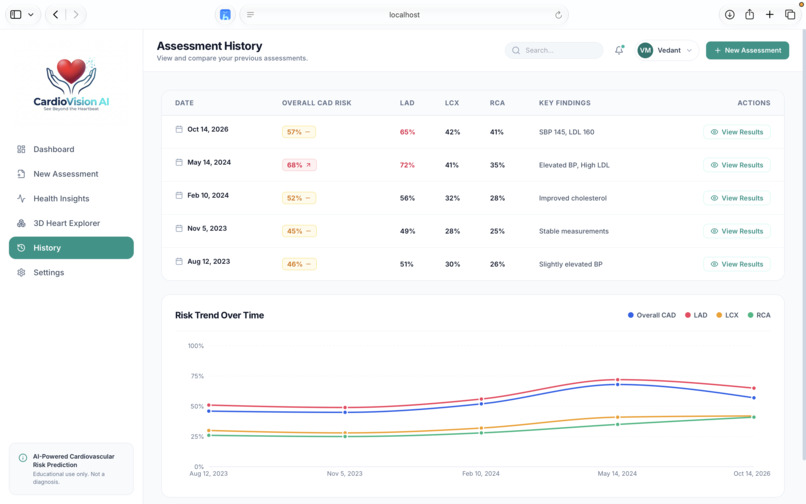Start a New Assessment via green button

click(747, 50)
